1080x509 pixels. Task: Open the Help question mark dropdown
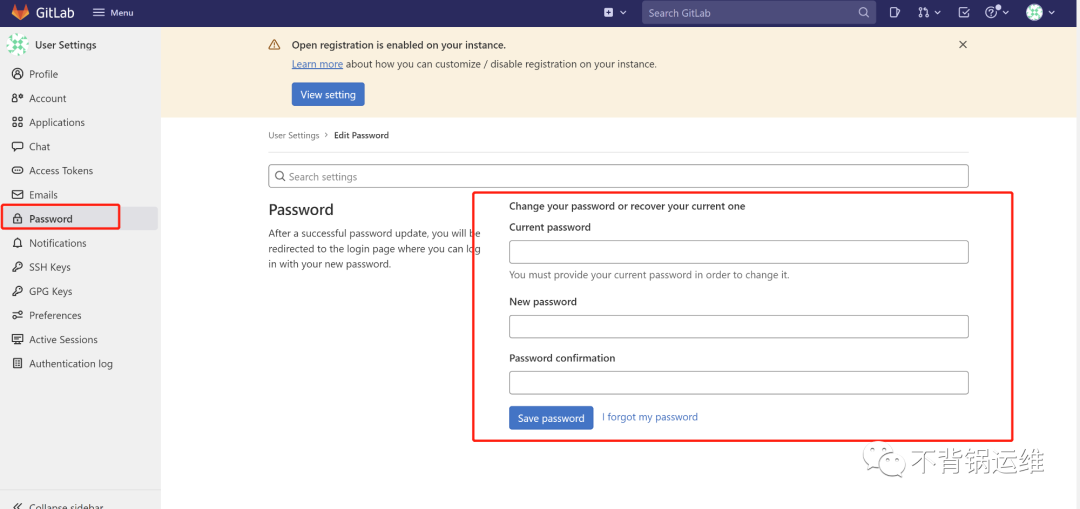coord(997,12)
